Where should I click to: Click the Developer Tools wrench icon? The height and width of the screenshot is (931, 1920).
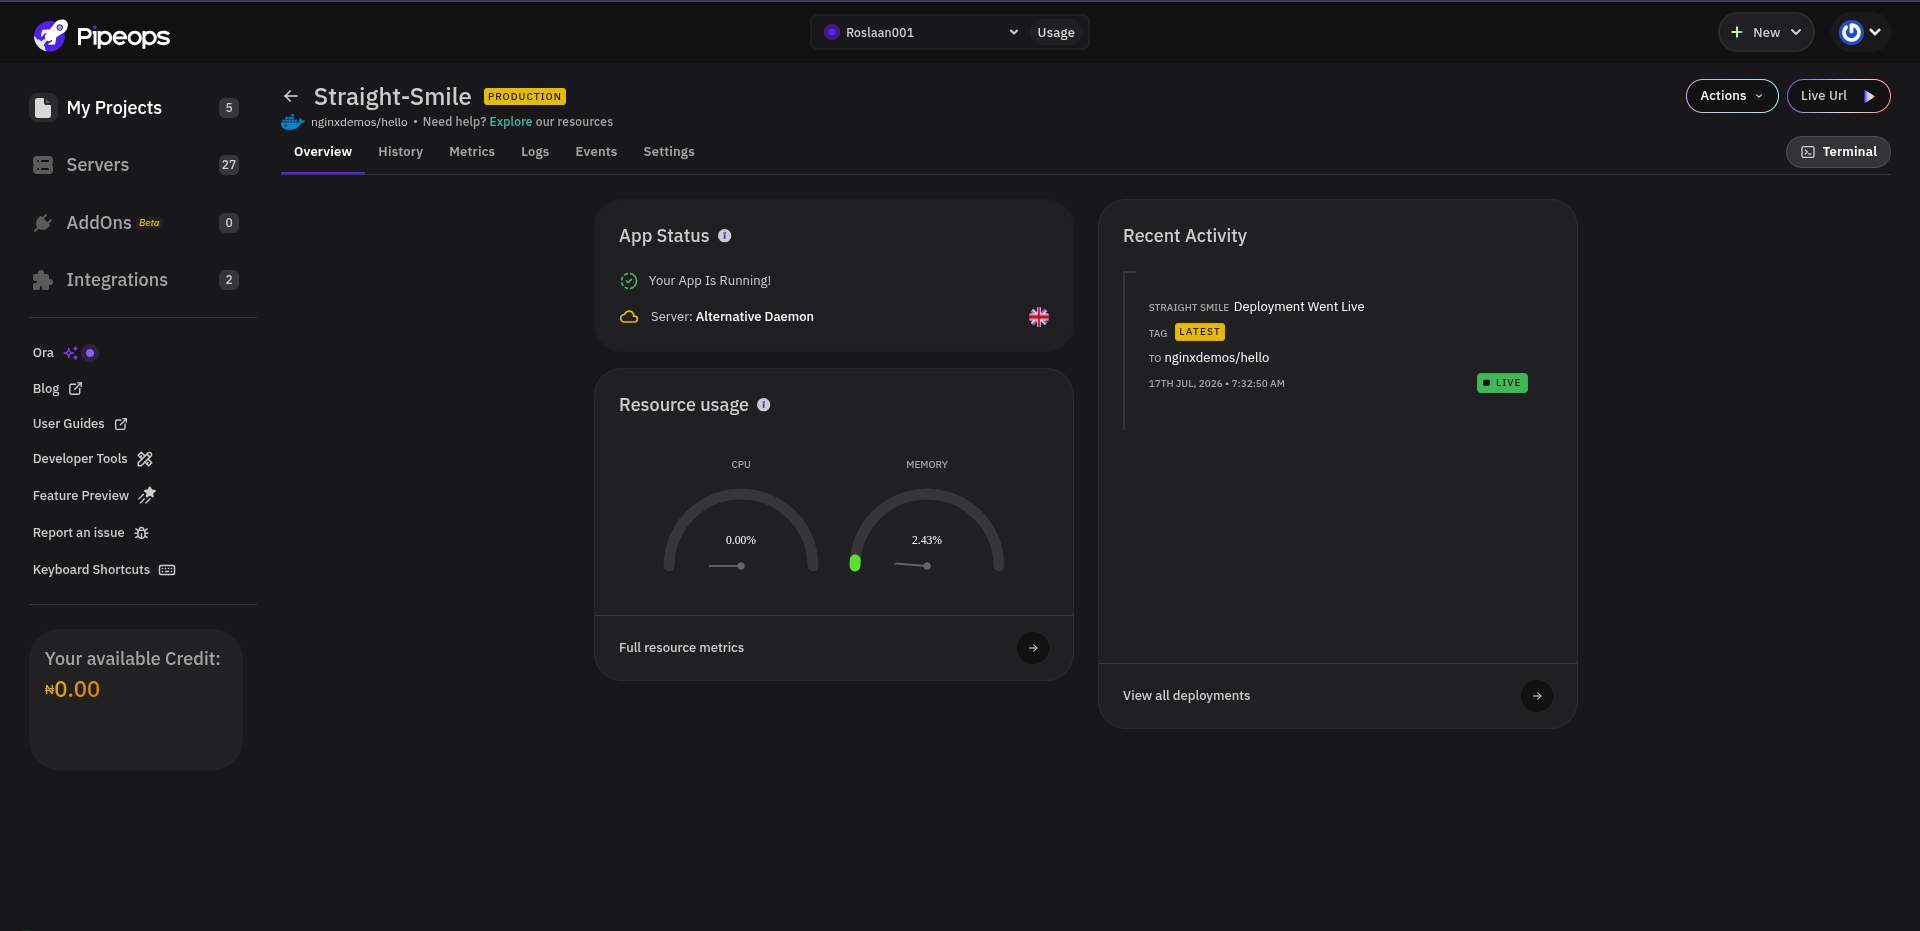tap(145, 459)
